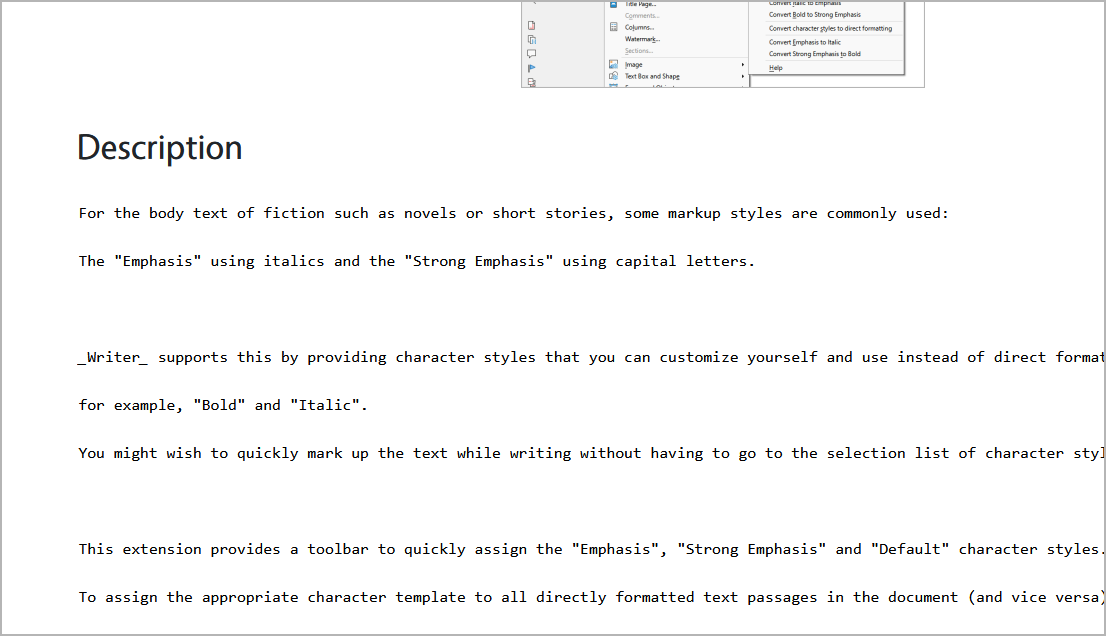Select the Watermark... menu item

(x=642, y=39)
